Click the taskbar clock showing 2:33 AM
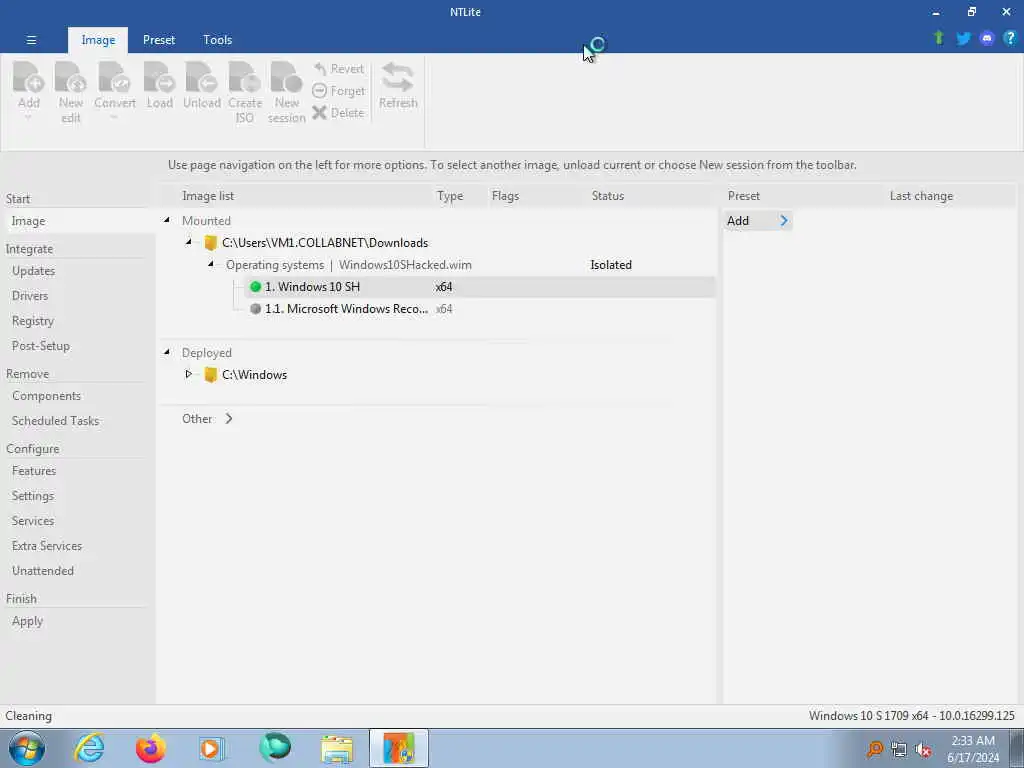Viewport: 1024px width, 768px height. tap(972, 749)
